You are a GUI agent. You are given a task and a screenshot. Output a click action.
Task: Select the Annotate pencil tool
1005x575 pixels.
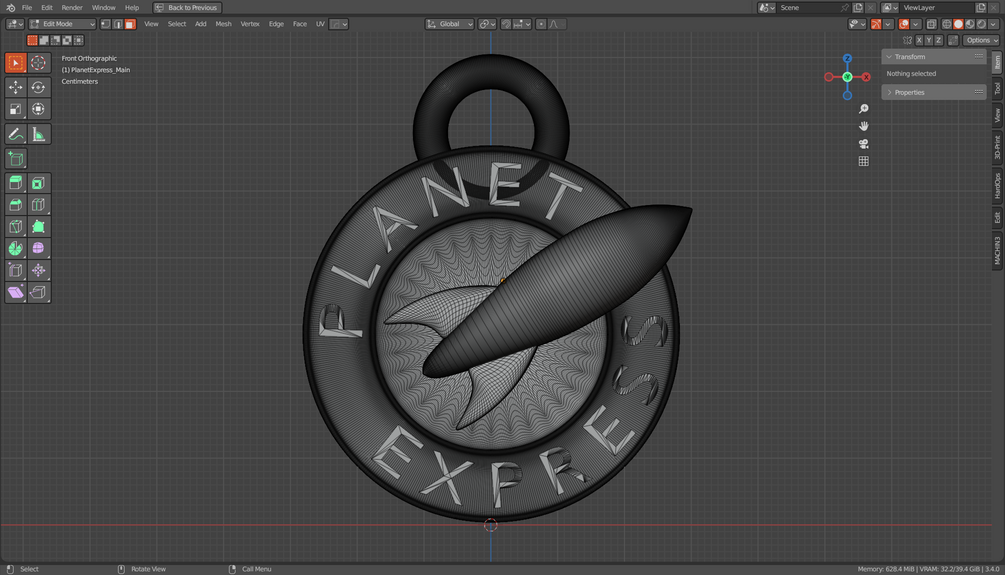[15, 135]
